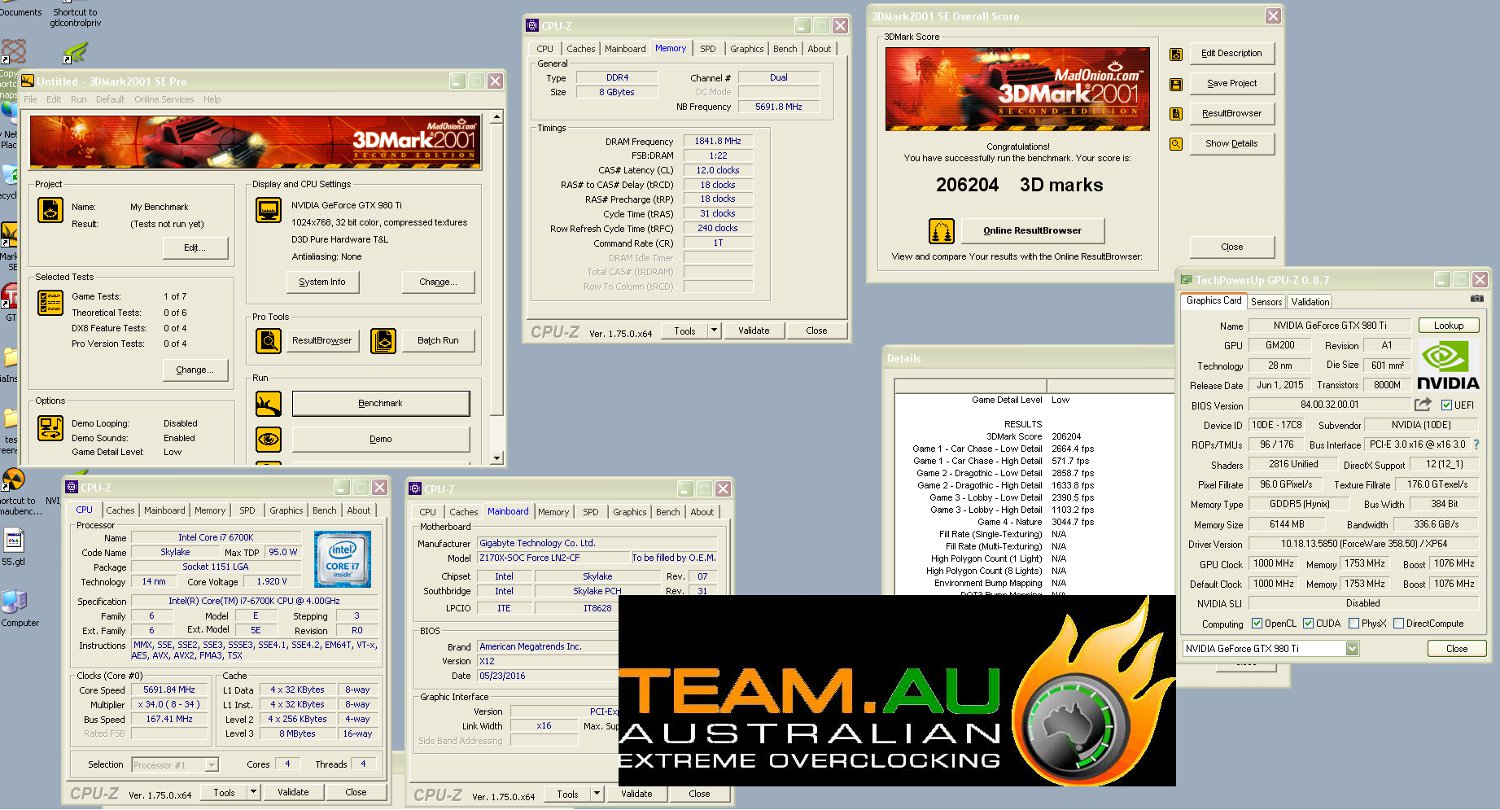This screenshot has width=1500, height=810.
Task: Open the File menu in 3DMark2001
Action: coord(30,100)
